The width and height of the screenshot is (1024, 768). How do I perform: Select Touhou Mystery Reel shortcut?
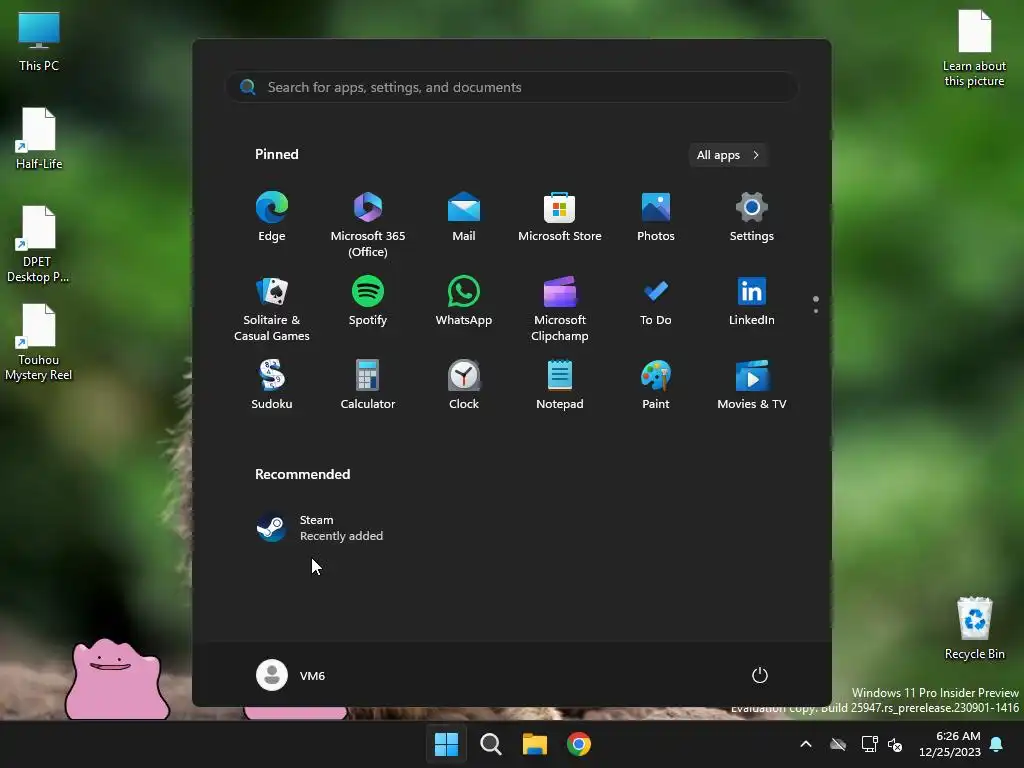point(38,342)
